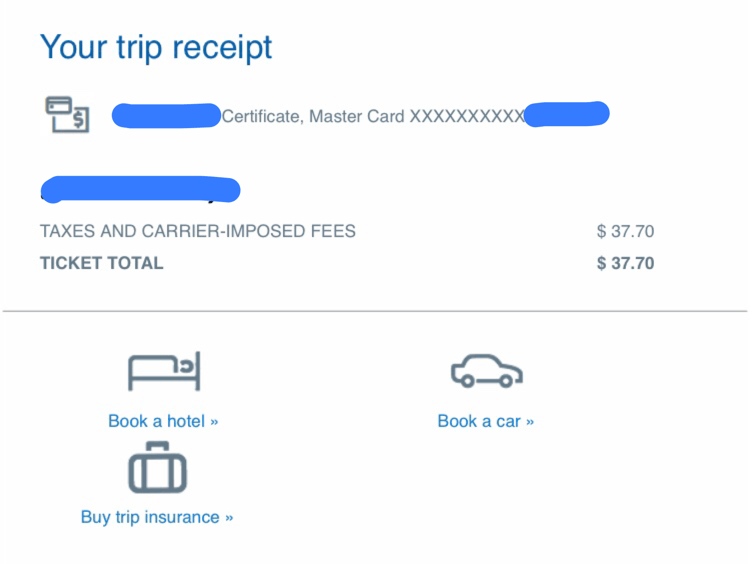Viewport: 750px width, 564px height.
Task: Click the Certificate, Master Card payment text
Action: coord(373,116)
